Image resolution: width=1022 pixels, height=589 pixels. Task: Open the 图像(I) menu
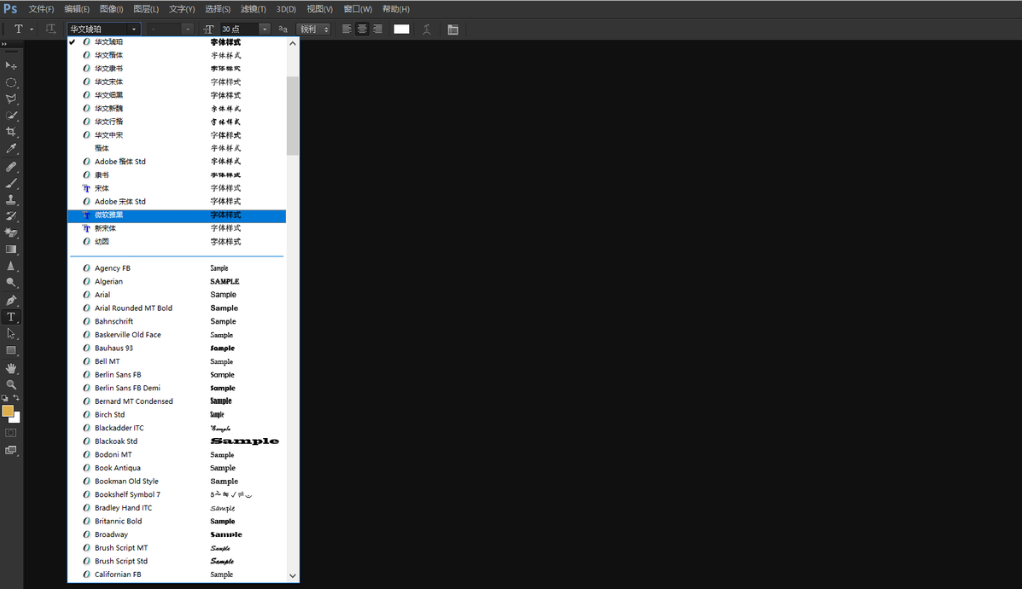(111, 9)
